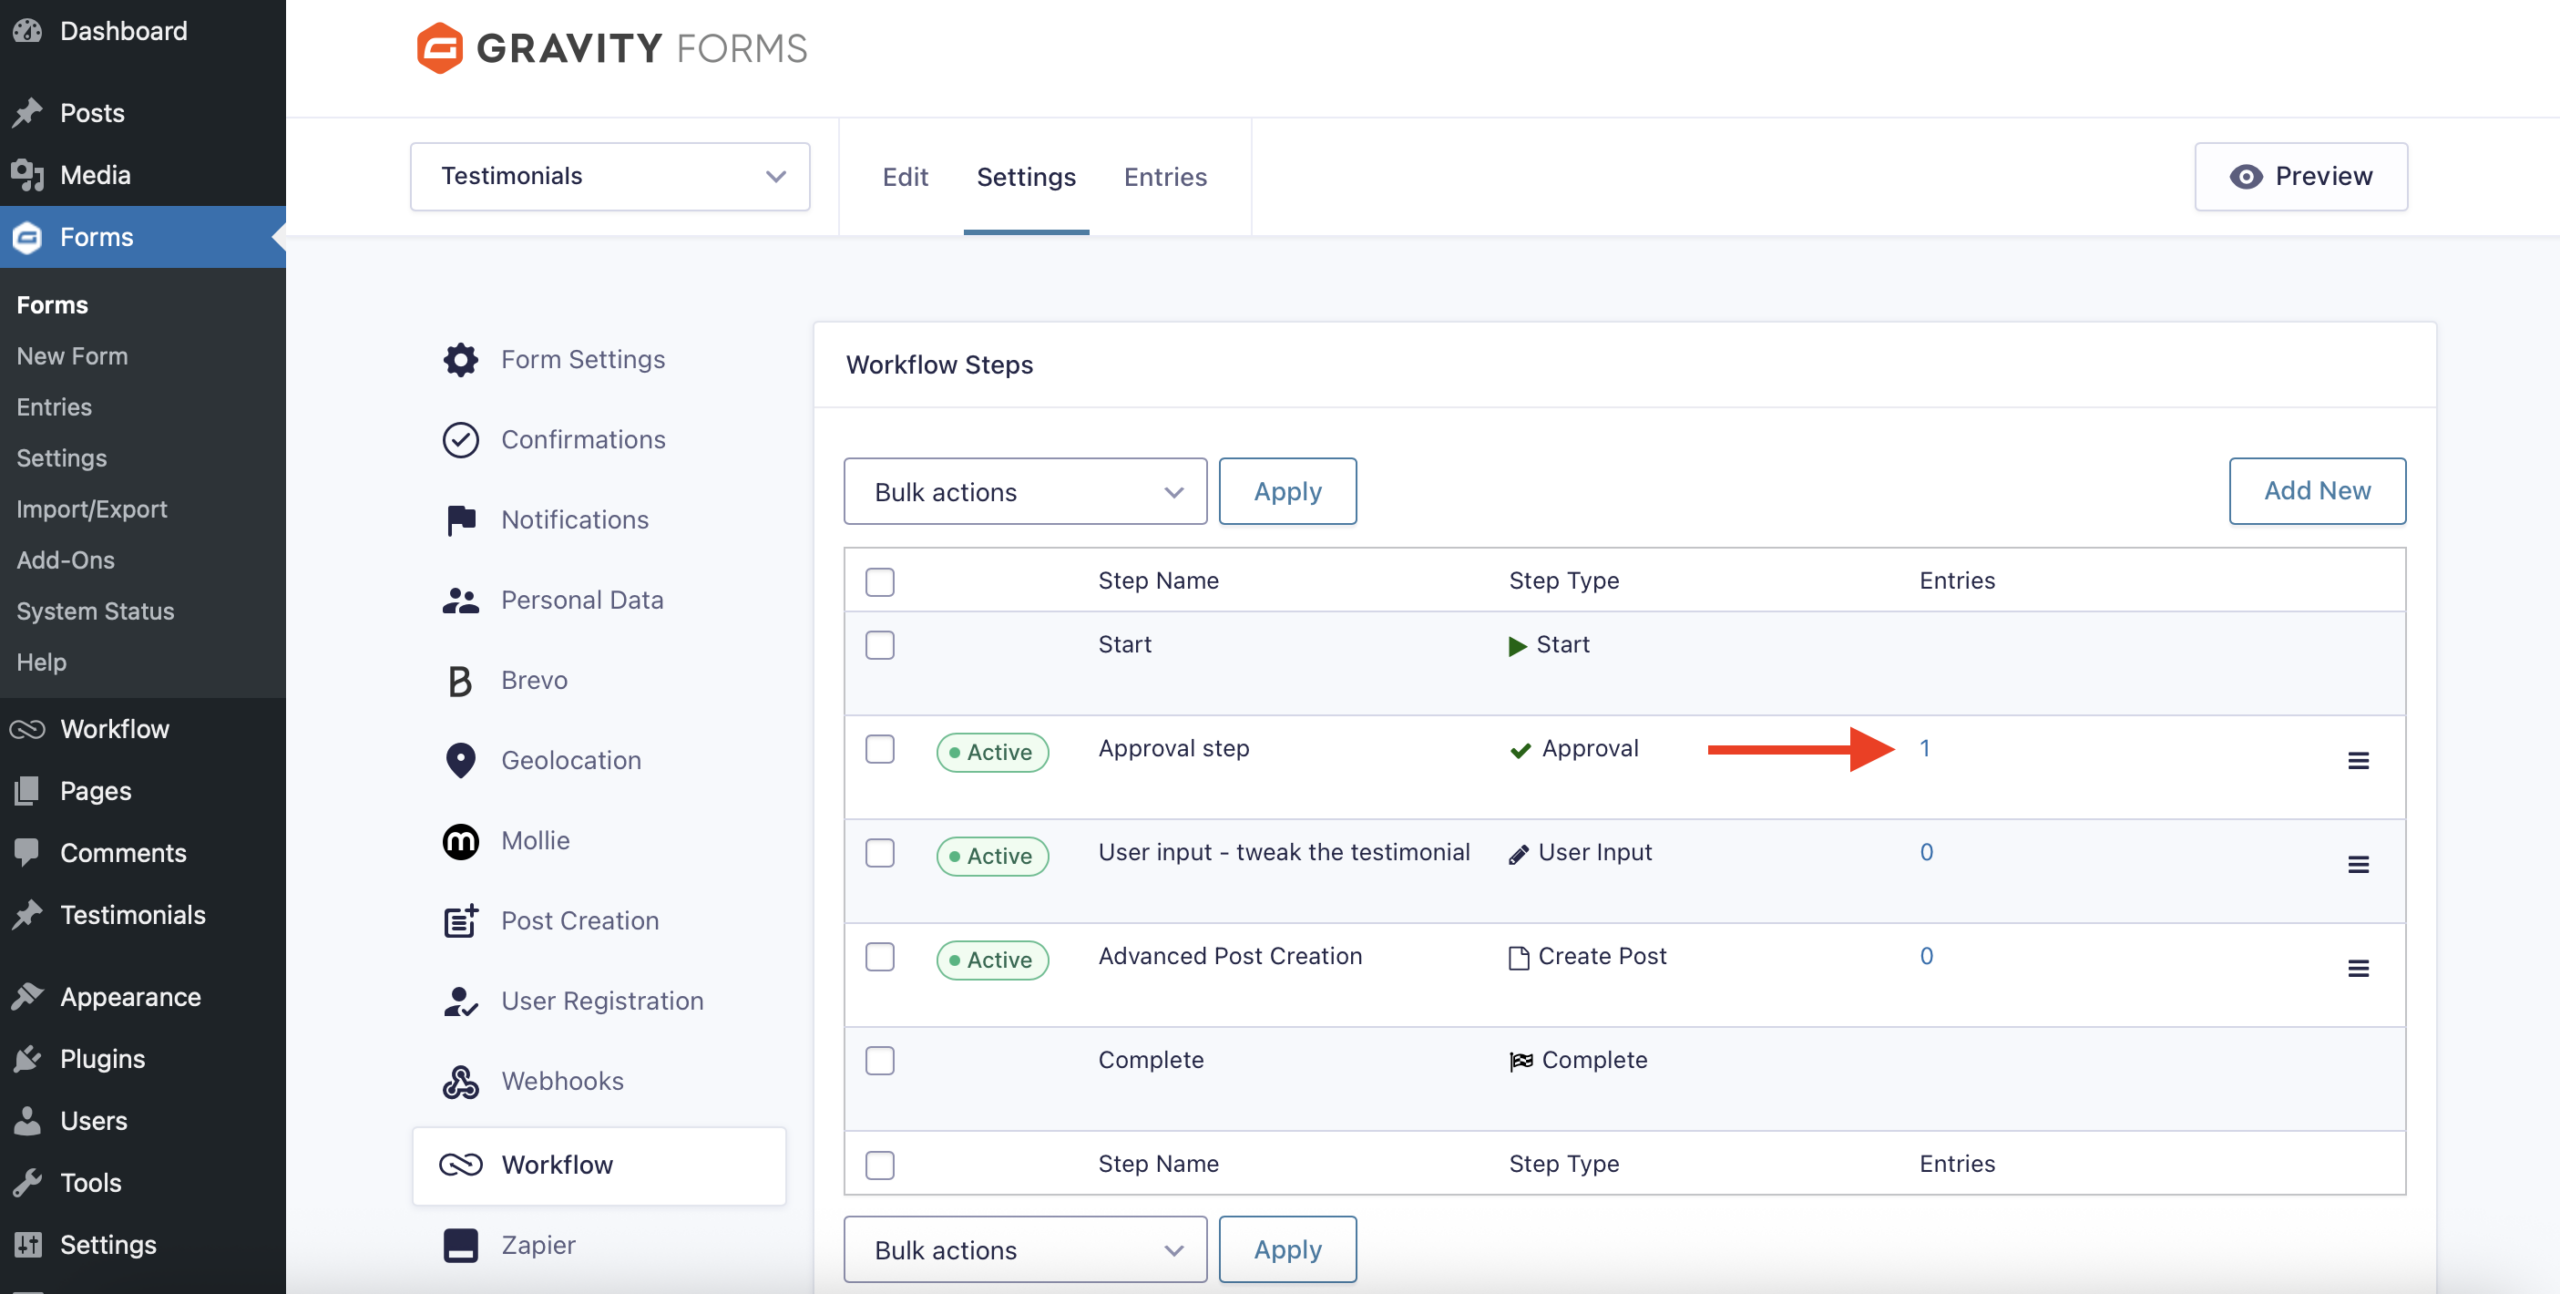Select the User input testimonial step checkbox

coord(880,853)
